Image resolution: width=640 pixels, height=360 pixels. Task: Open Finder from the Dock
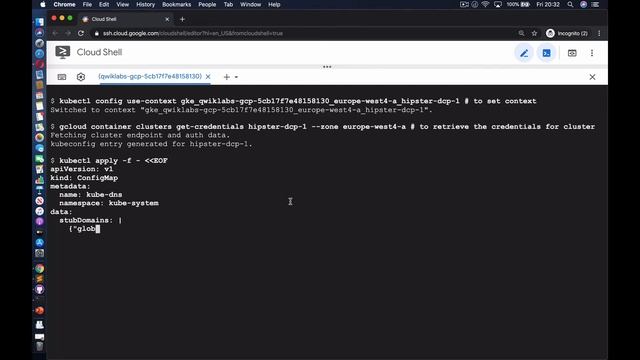40,22
